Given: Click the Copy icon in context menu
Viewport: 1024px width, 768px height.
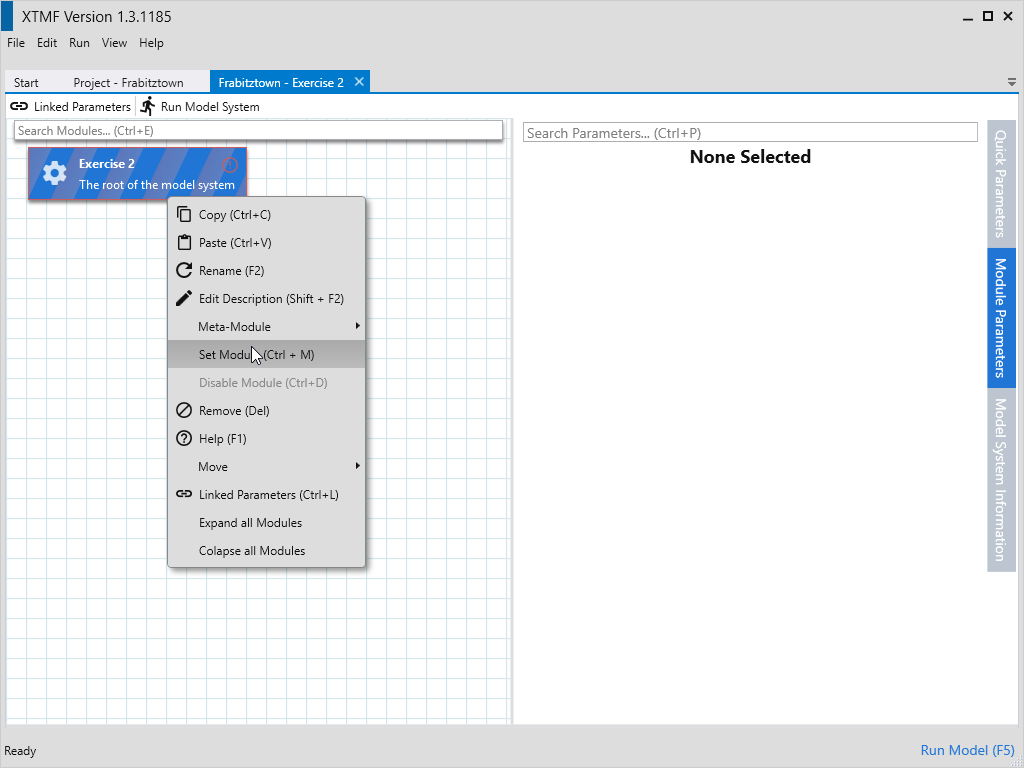Looking at the screenshot, I should tap(183, 215).
